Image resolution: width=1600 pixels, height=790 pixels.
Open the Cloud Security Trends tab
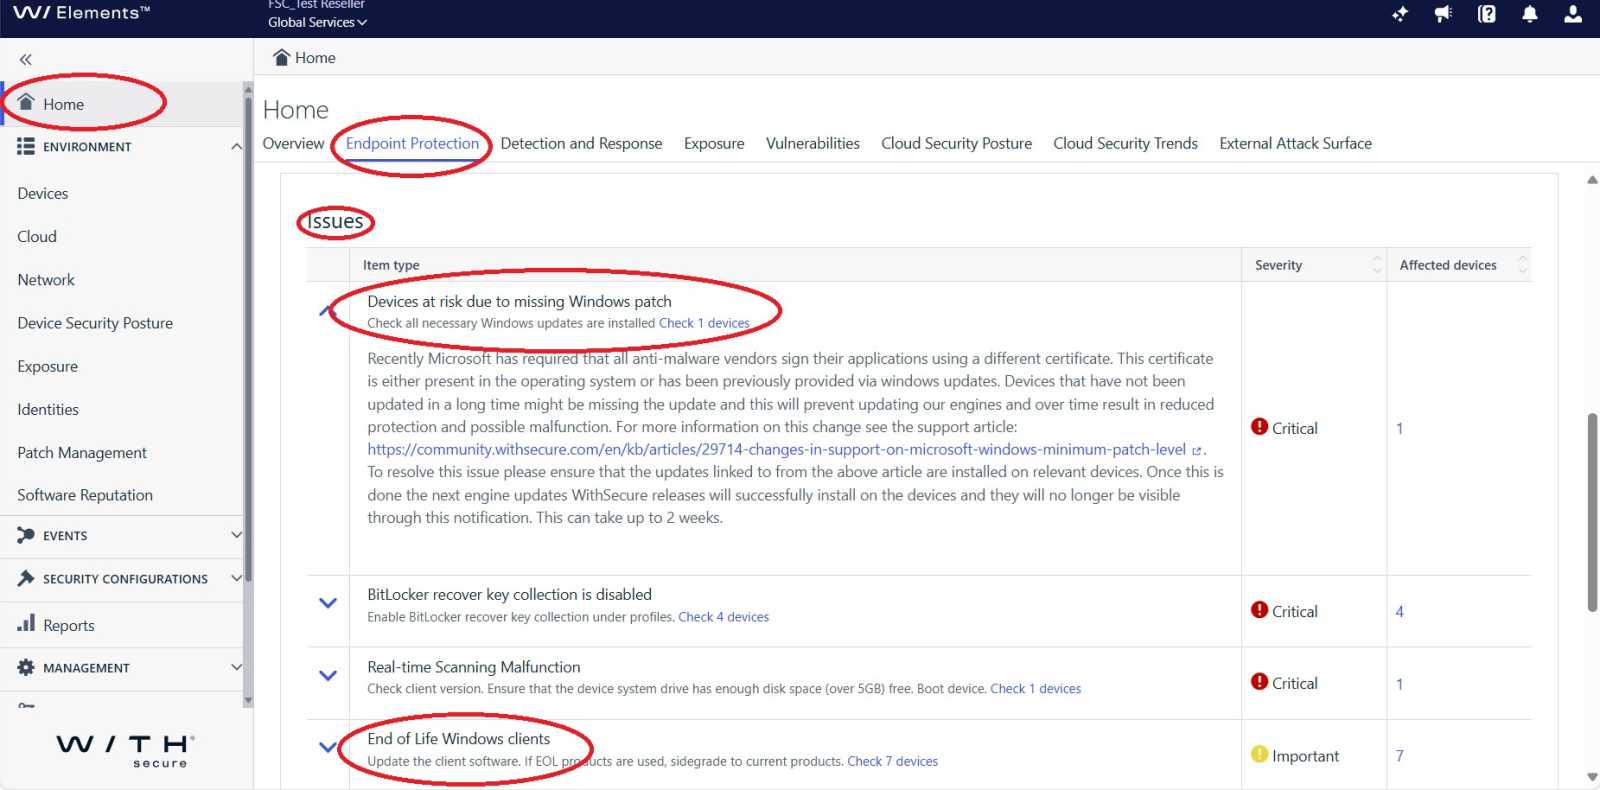tap(1125, 143)
